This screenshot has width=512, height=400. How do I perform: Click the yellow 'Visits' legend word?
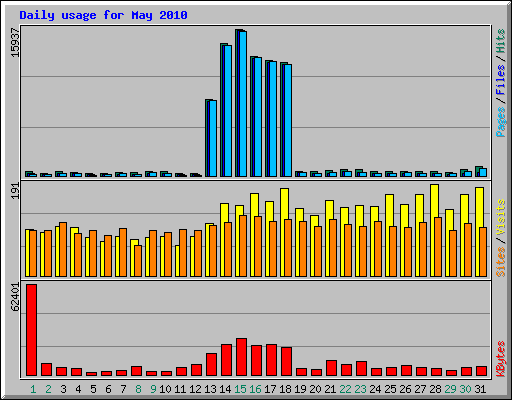coord(501,217)
